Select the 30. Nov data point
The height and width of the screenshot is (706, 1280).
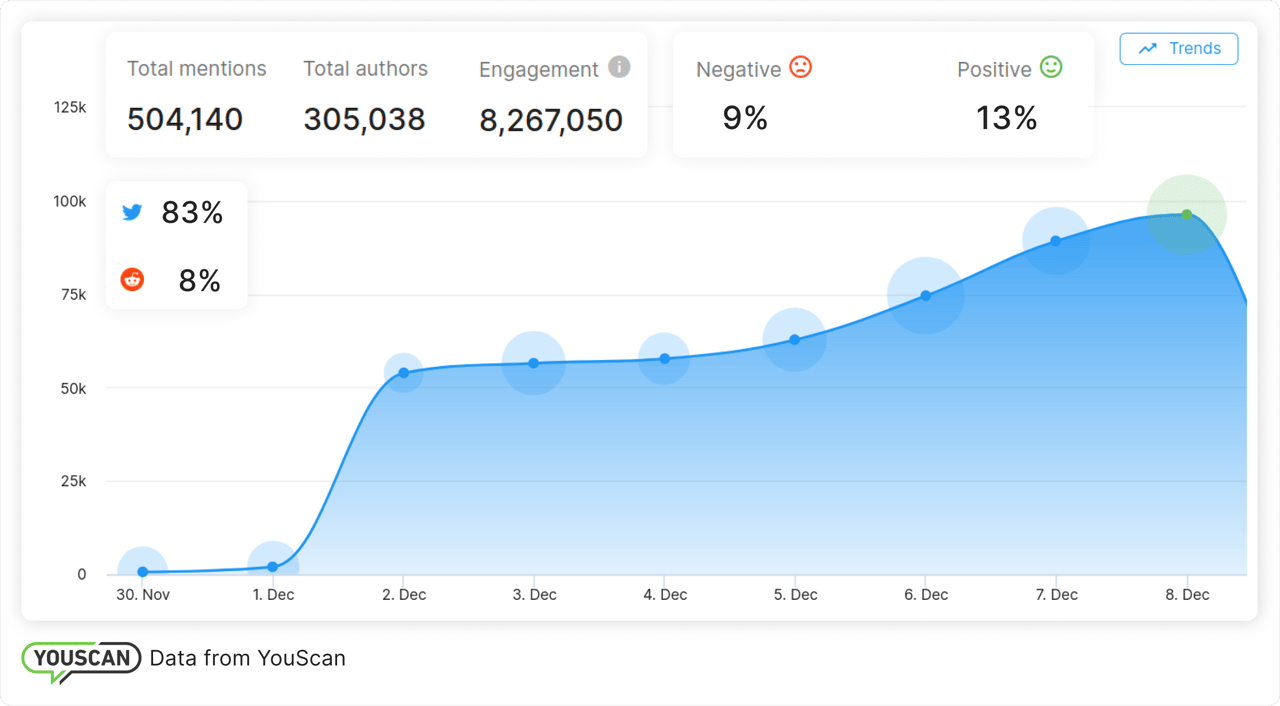tap(142, 572)
